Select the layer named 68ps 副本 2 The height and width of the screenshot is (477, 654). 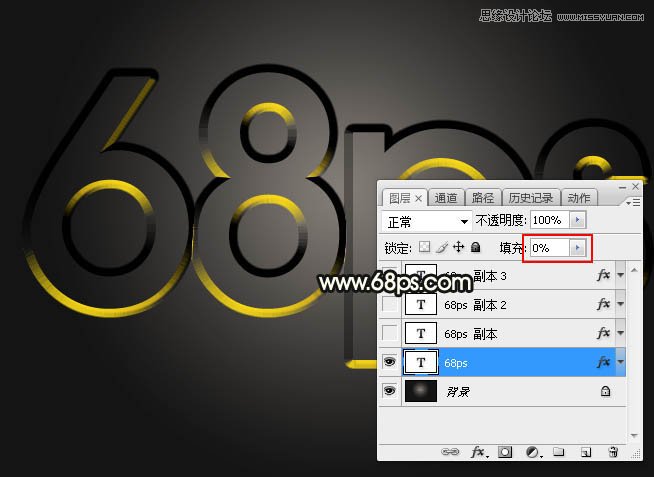click(x=475, y=305)
